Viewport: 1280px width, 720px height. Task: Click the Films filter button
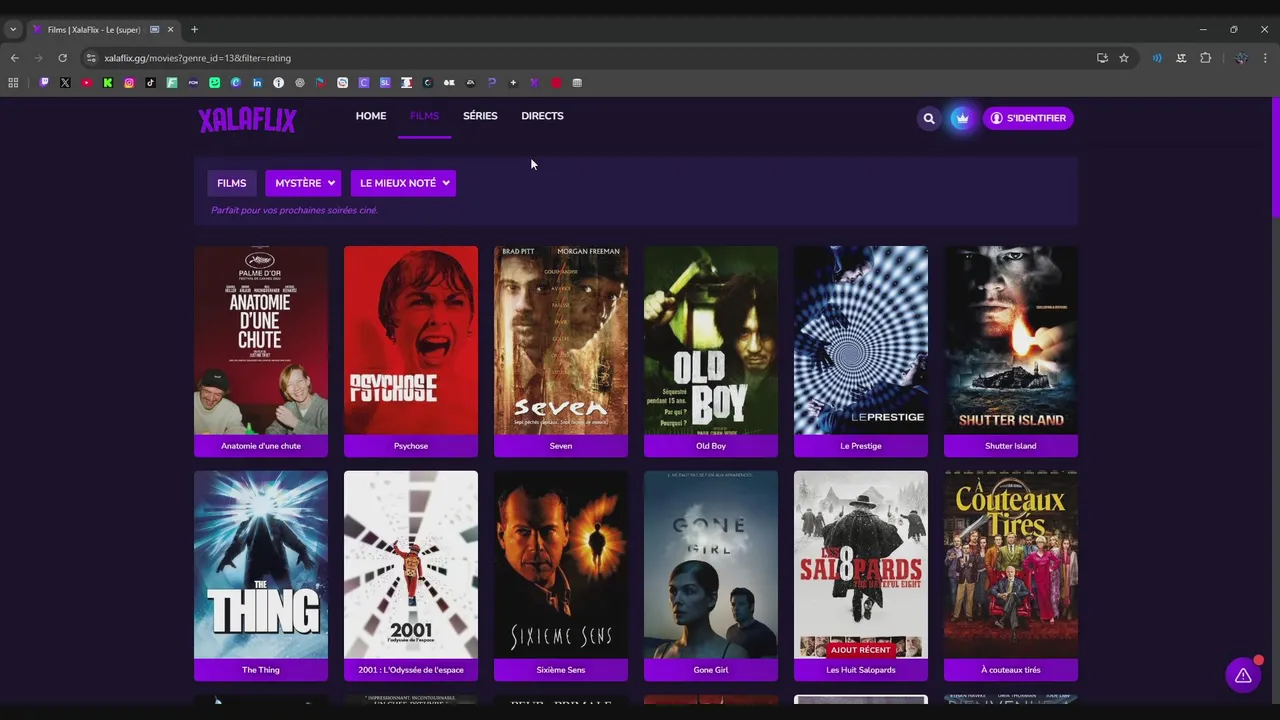[x=231, y=183]
